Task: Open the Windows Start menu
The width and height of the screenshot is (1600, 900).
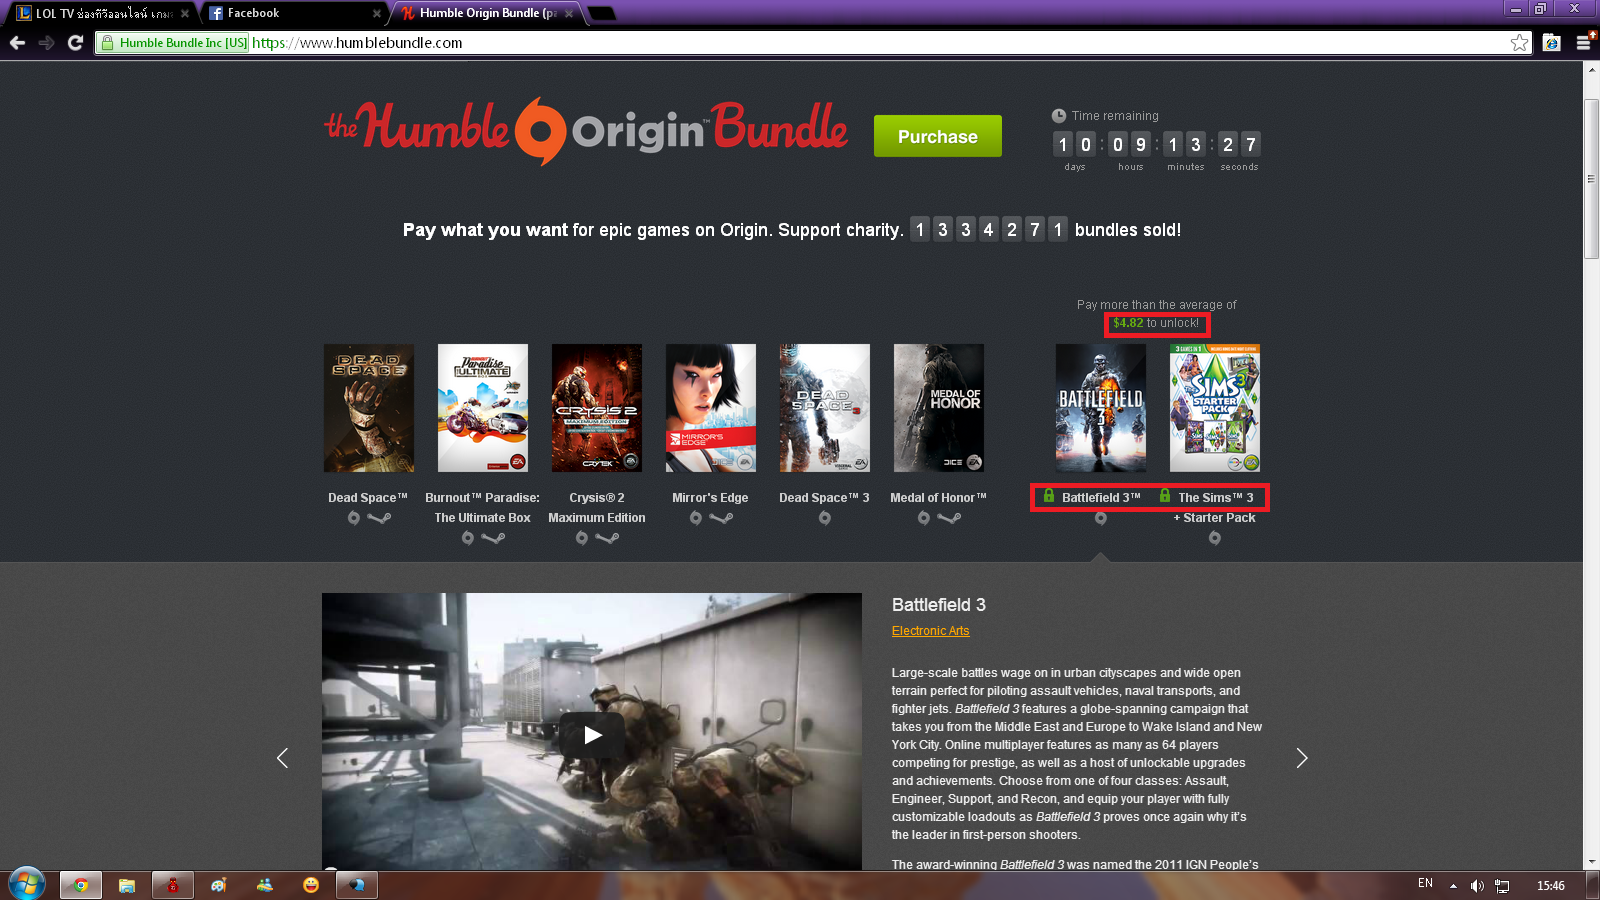Action: [x=27, y=885]
